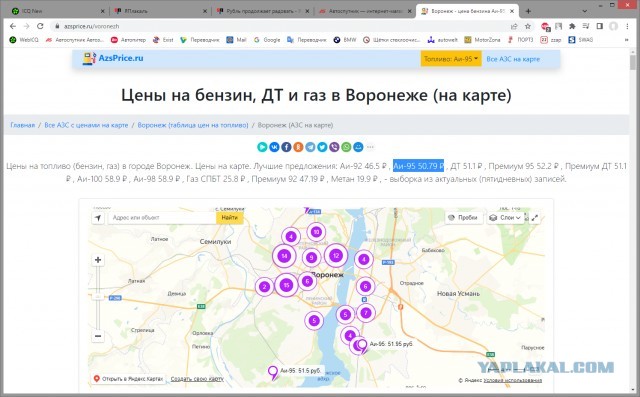Switch to the ICQ New tab
Screen dimensions: 640x397
[x=57, y=11]
